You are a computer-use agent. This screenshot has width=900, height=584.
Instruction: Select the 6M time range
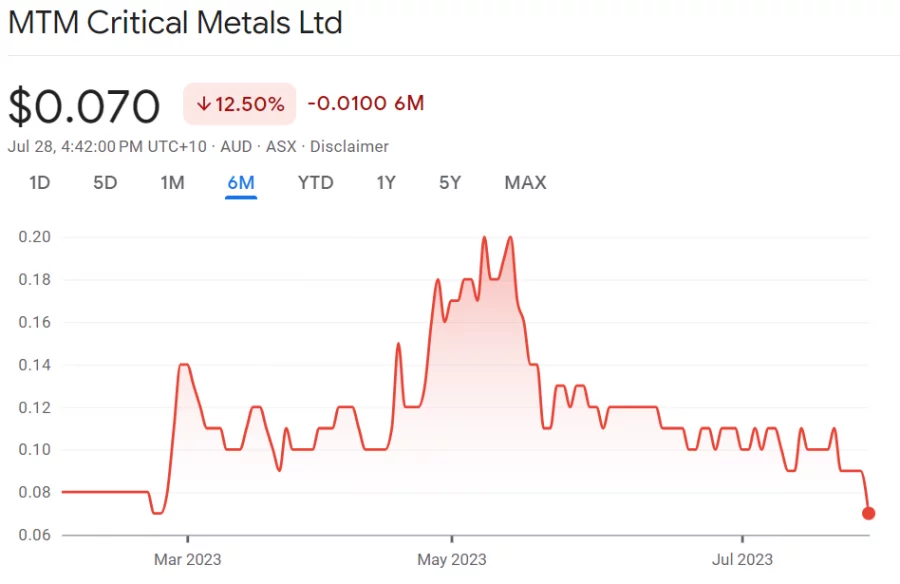[x=242, y=183]
